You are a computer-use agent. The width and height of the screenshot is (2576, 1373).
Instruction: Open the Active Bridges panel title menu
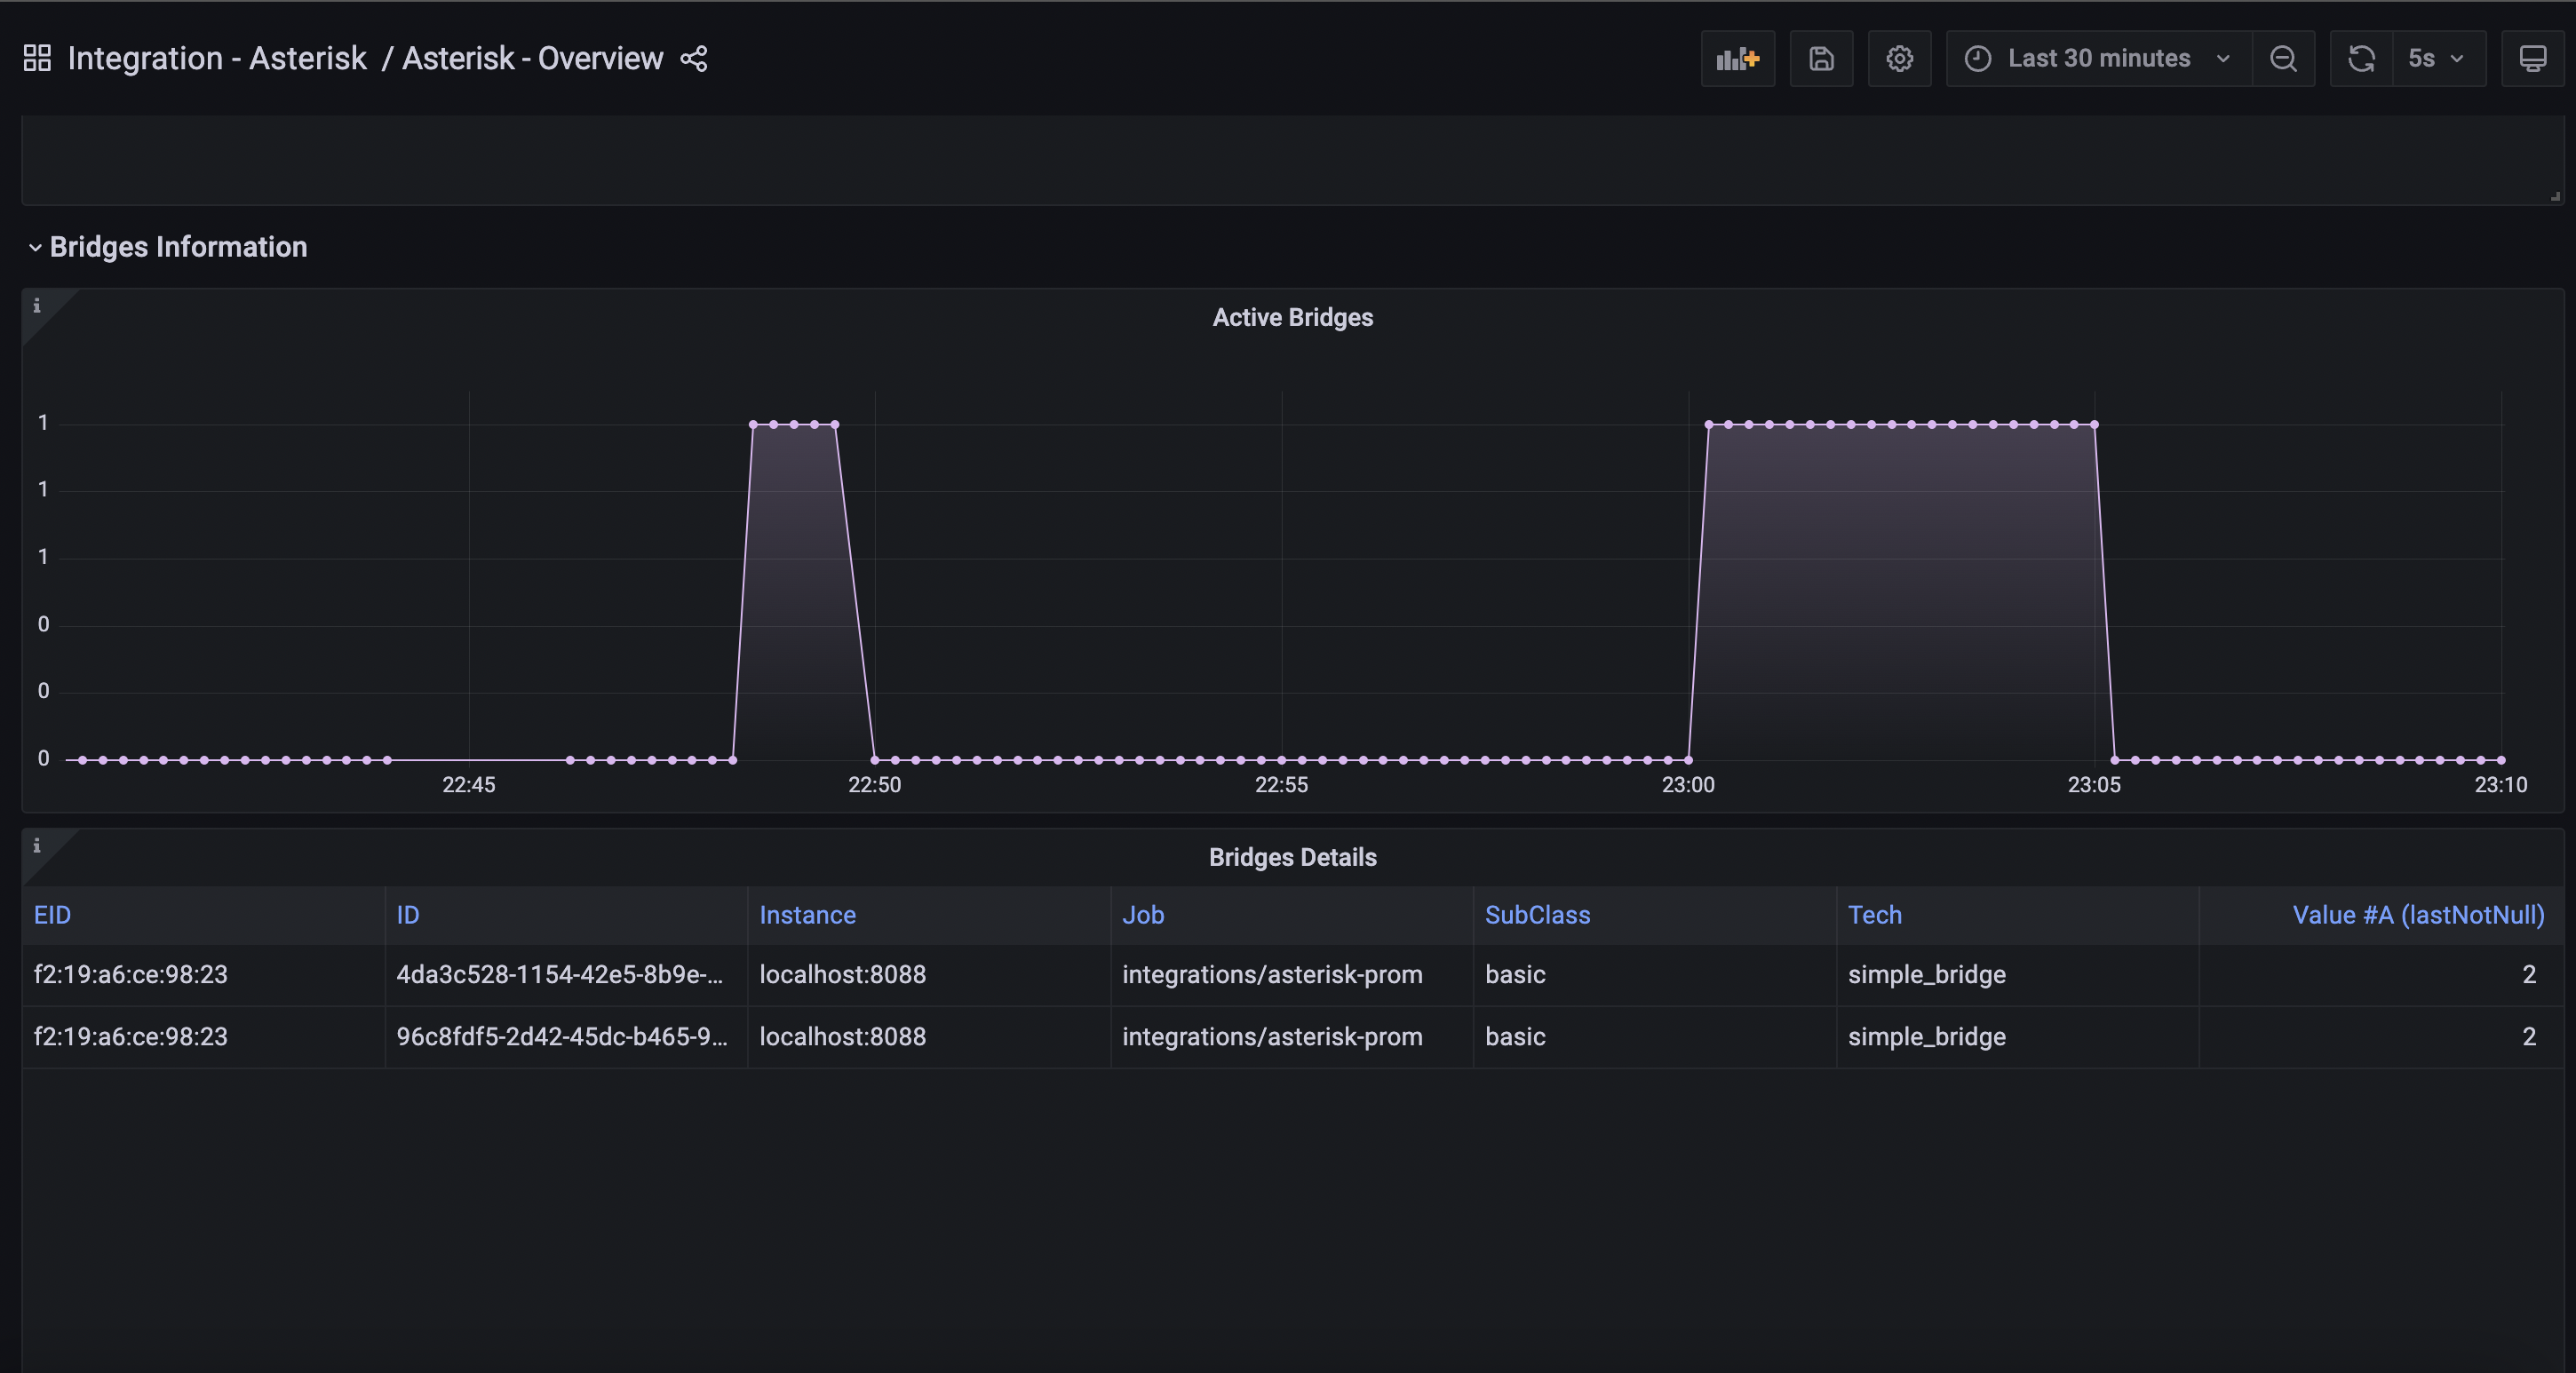tap(1292, 318)
